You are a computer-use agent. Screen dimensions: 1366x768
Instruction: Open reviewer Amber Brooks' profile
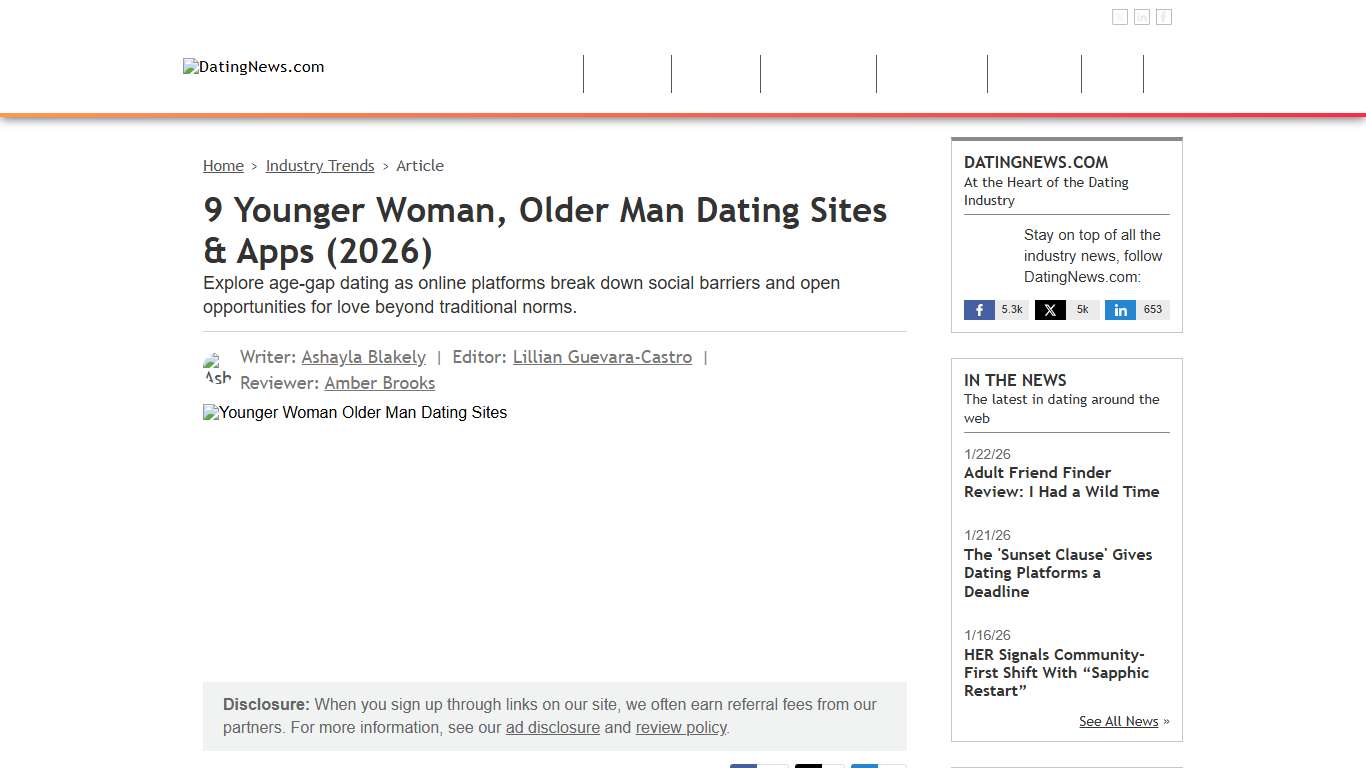coord(379,383)
